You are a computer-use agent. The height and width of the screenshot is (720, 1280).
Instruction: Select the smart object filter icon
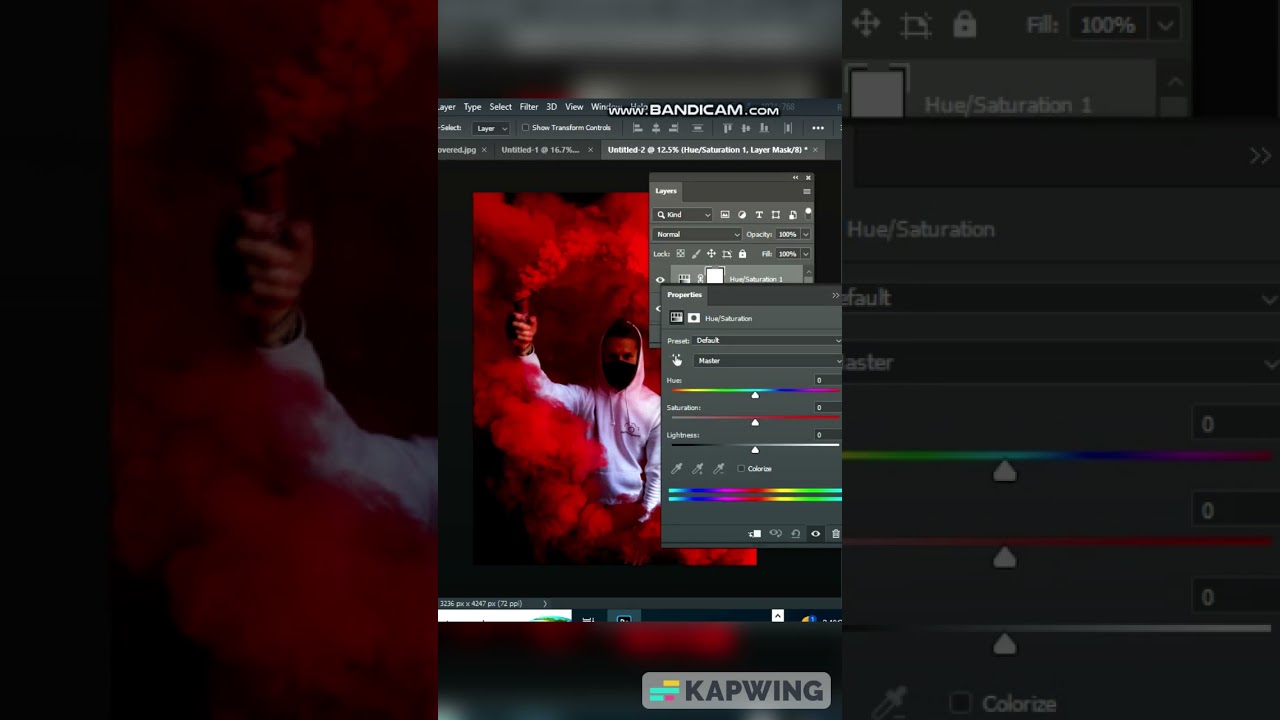[793, 215]
